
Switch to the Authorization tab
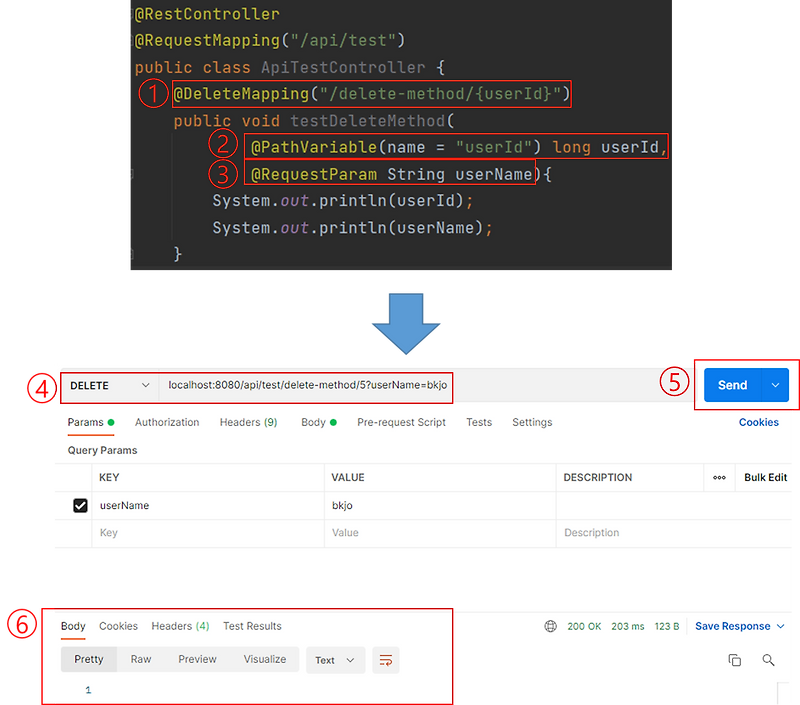click(x=167, y=422)
